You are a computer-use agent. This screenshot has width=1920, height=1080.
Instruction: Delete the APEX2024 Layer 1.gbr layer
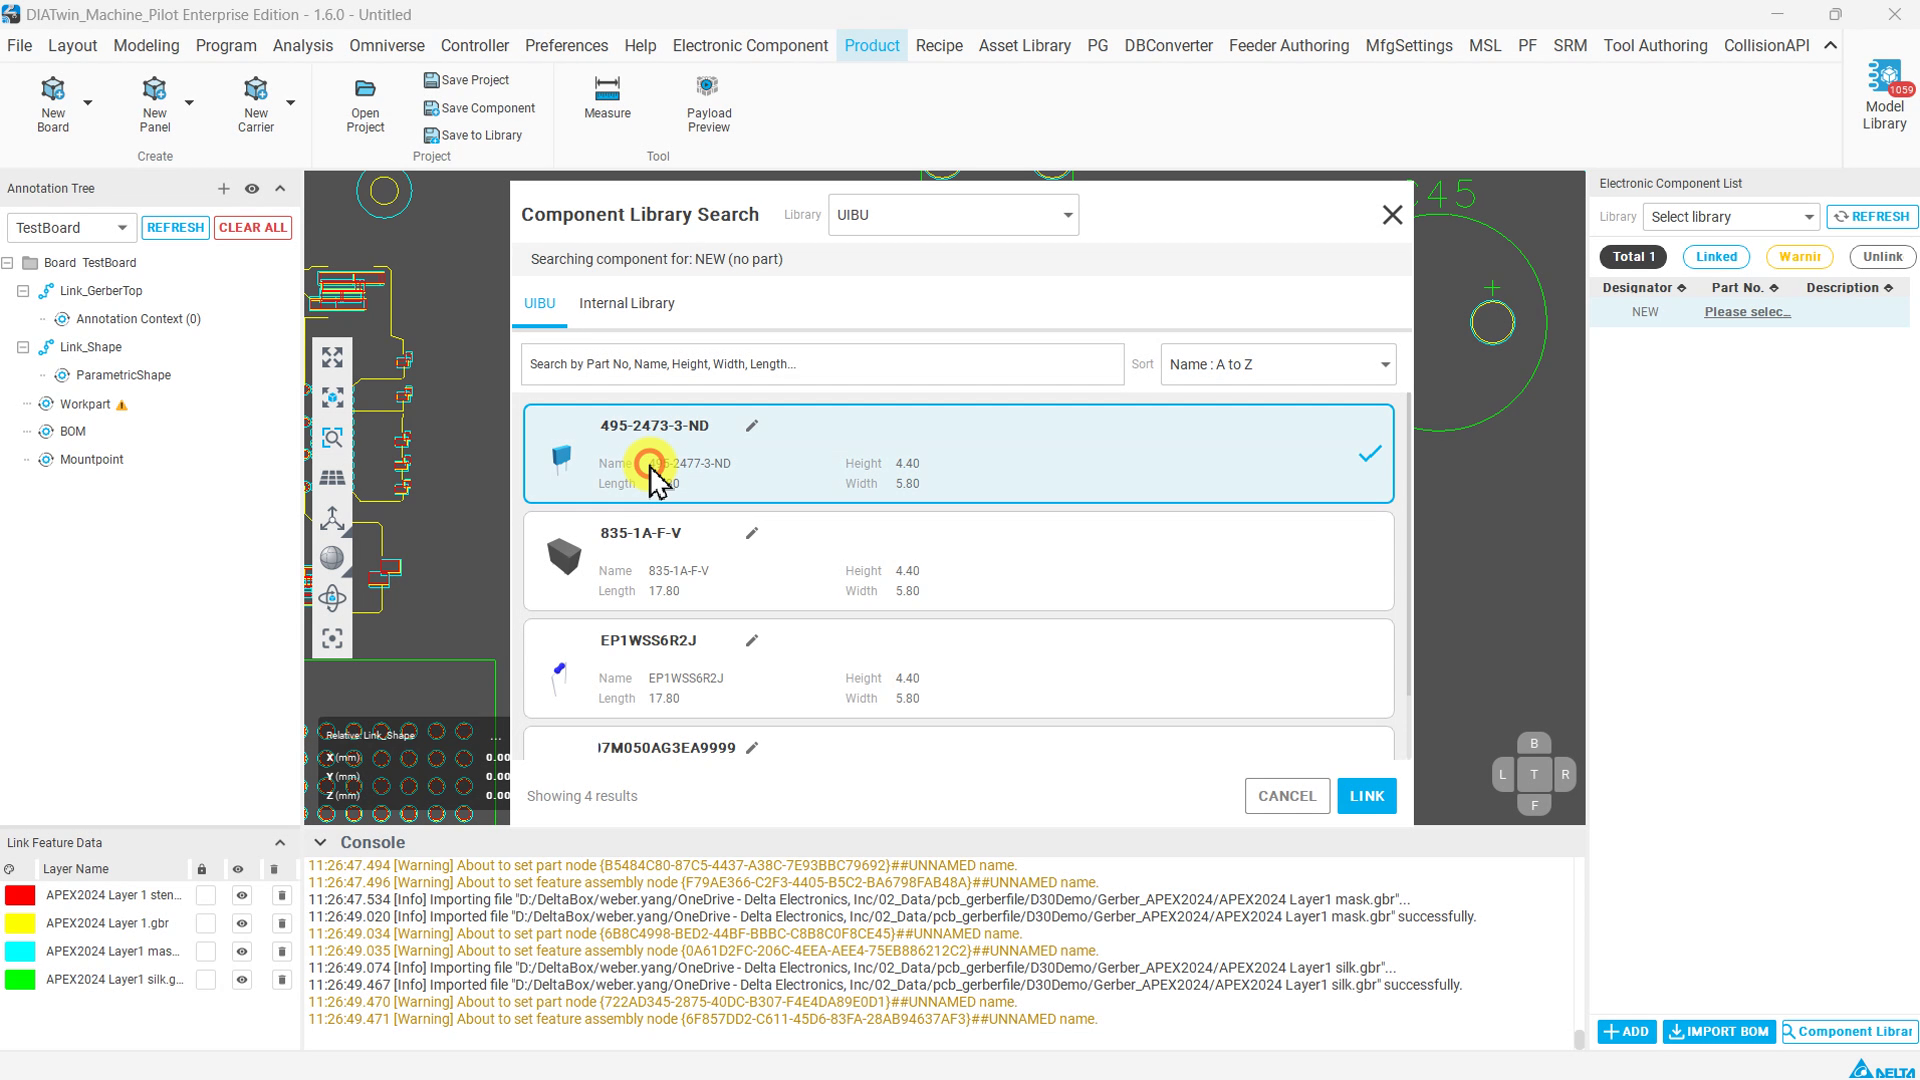[281, 923]
